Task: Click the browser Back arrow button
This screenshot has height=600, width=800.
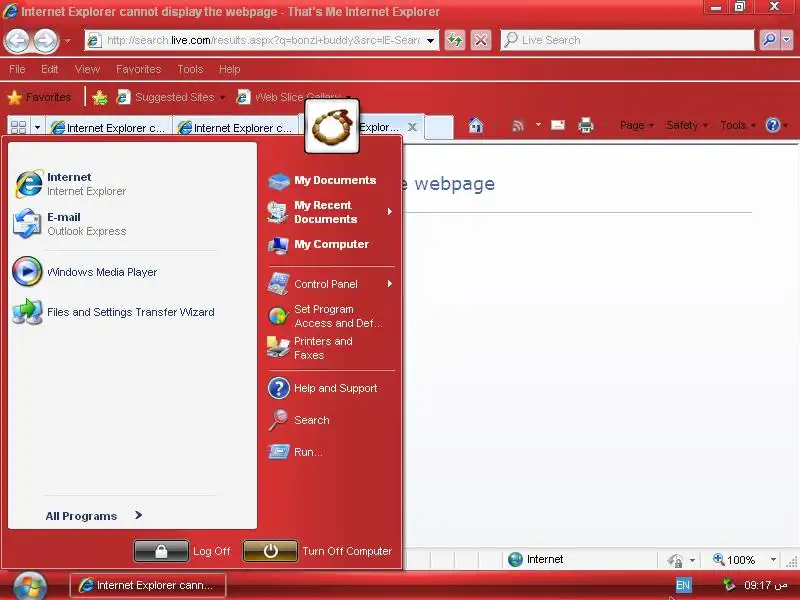Action: coord(17,40)
